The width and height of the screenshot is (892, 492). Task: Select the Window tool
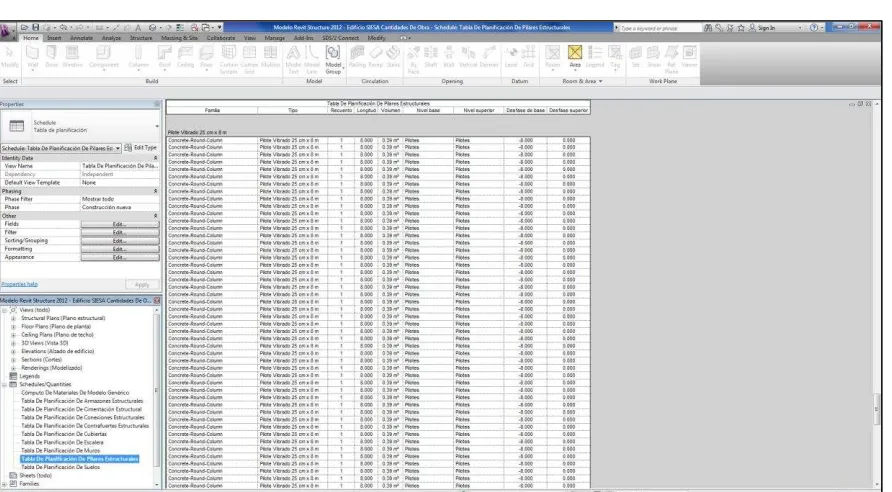(72, 57)
